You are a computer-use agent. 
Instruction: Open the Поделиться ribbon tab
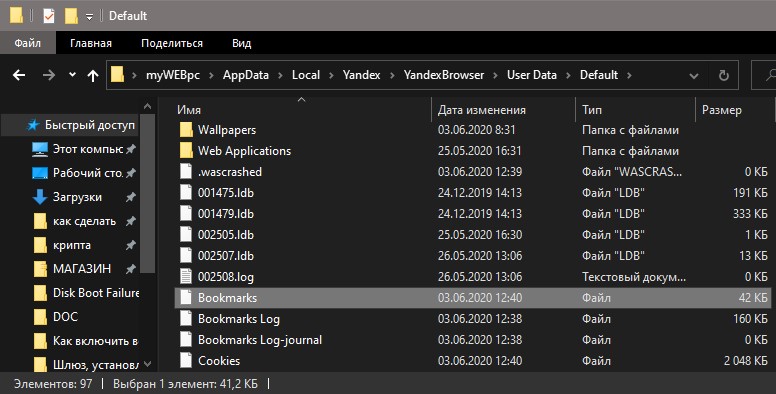pos(172,43)
